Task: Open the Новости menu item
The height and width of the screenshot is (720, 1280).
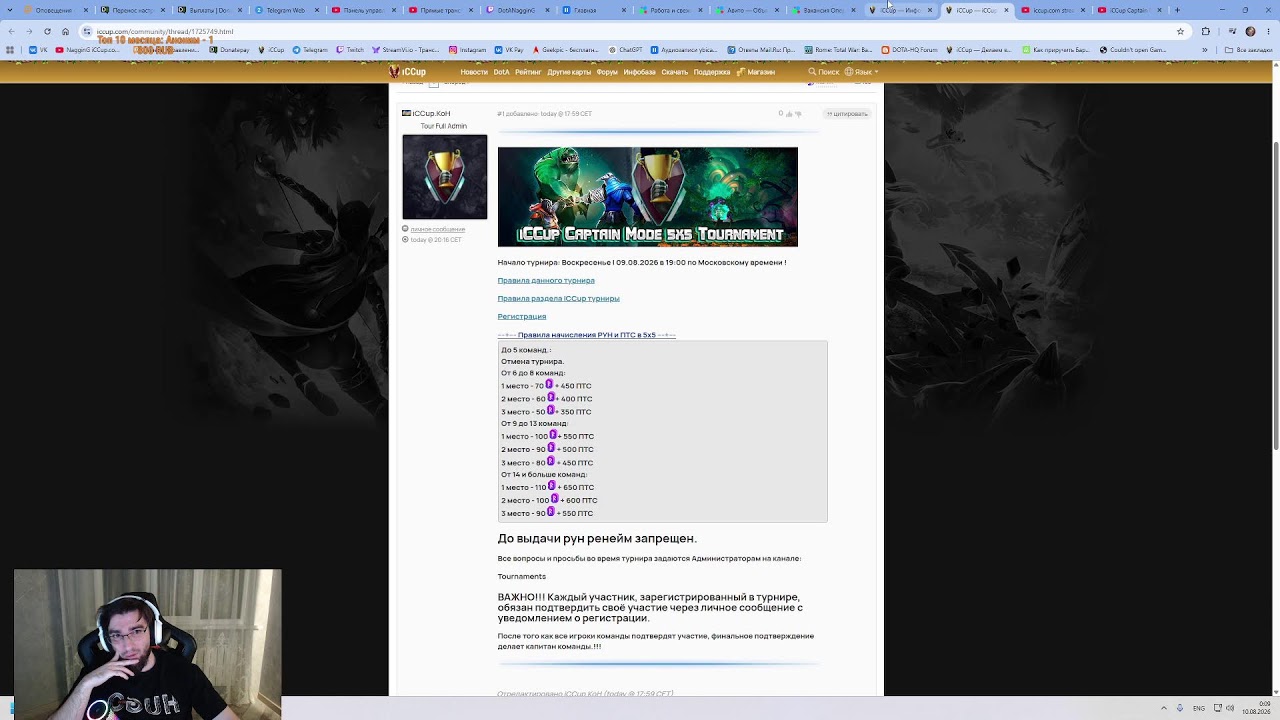Action: click(x=474, y=72)
